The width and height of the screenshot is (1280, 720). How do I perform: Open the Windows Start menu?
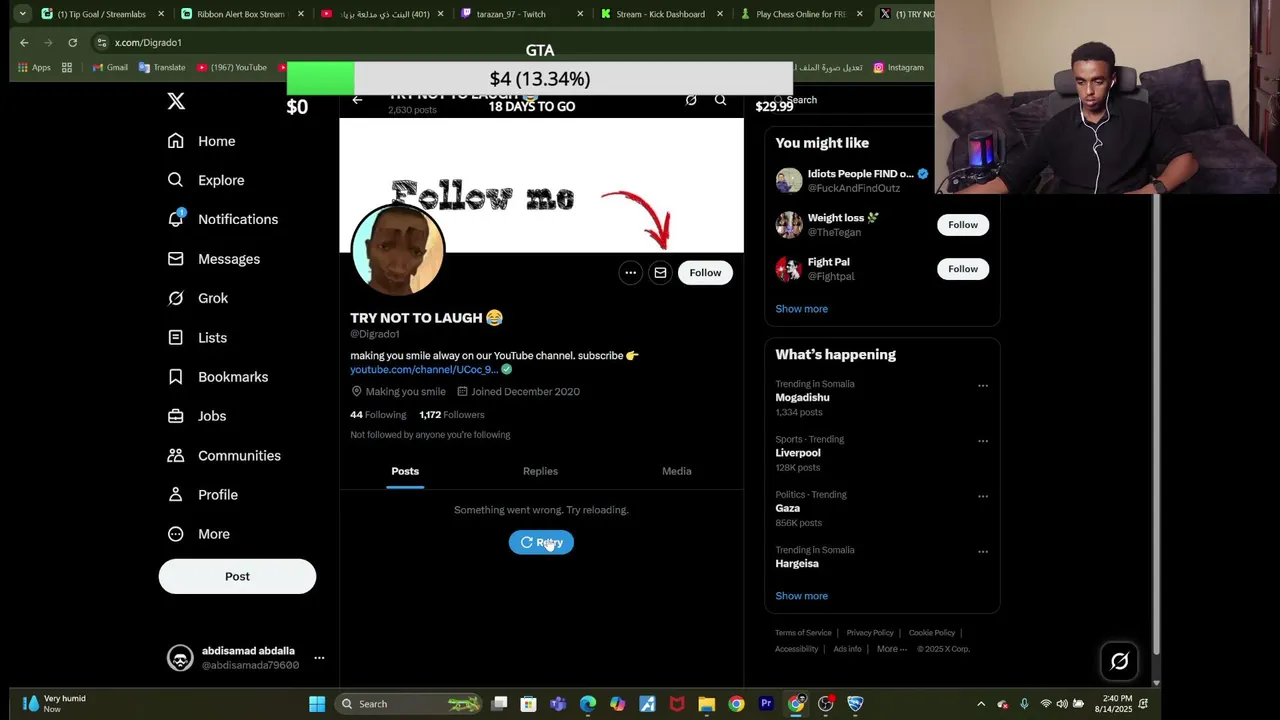(317, 704)
